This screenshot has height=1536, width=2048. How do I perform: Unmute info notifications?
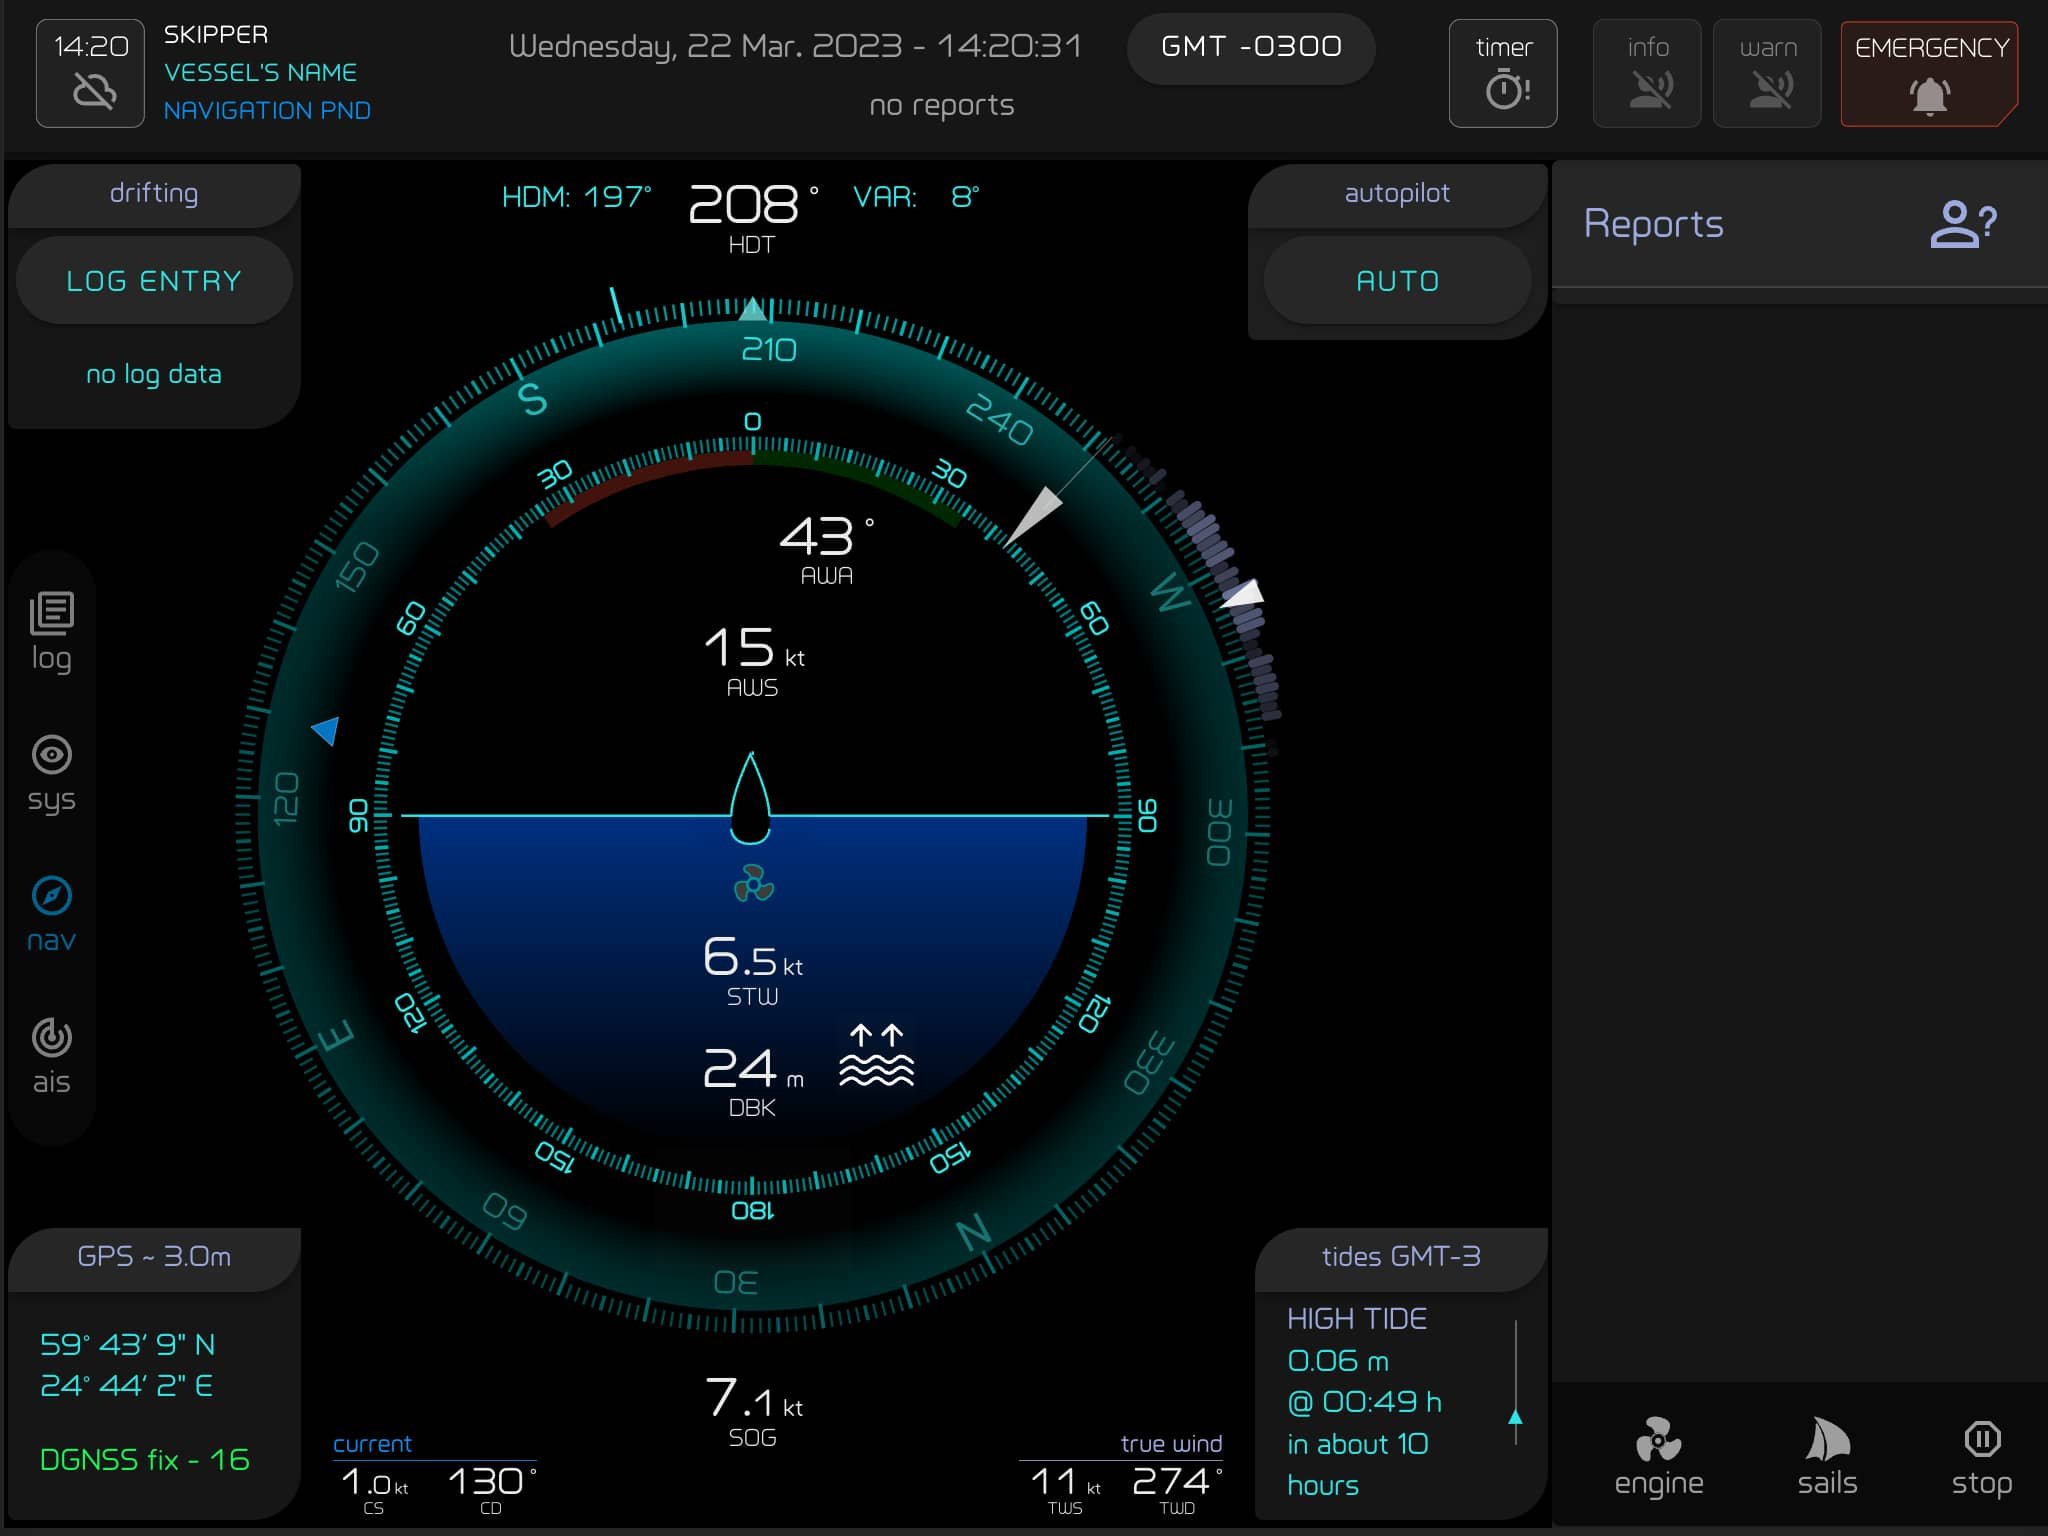tap(1647, 73)
